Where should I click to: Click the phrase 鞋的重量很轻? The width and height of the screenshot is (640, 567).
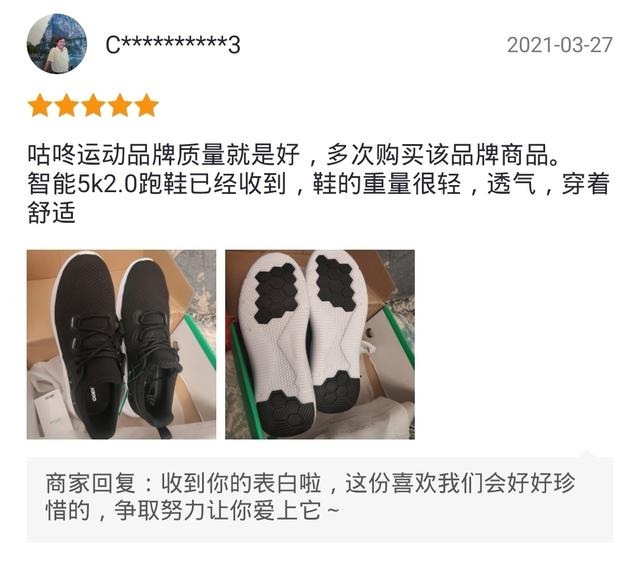click(x=387, y=184)
